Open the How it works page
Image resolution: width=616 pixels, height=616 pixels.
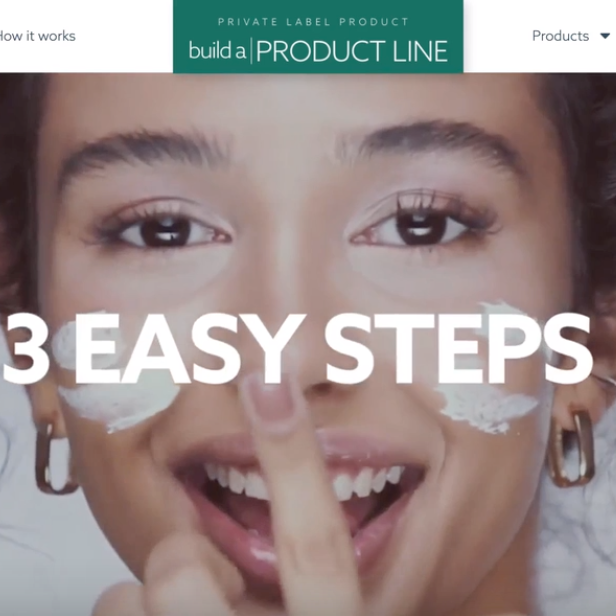37,36
